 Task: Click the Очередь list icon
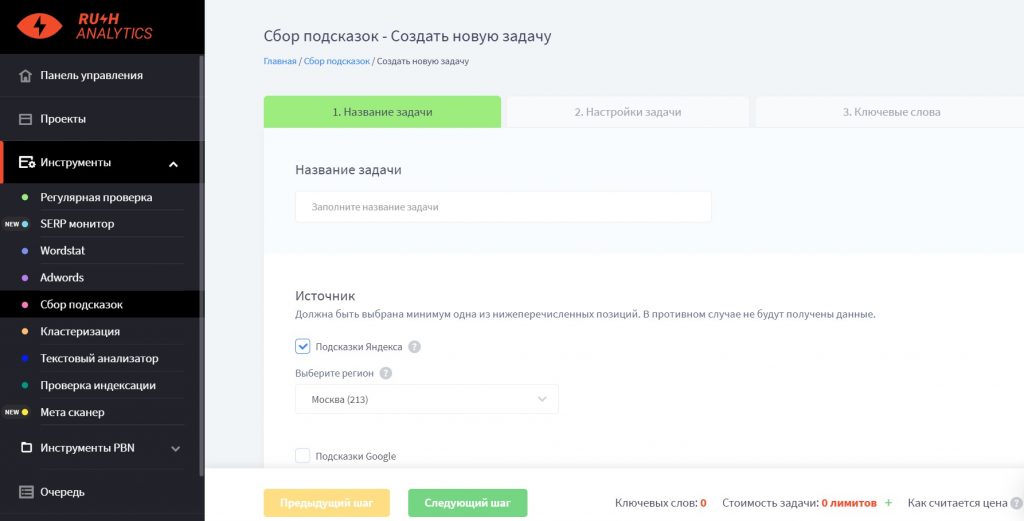coord(25,492)
